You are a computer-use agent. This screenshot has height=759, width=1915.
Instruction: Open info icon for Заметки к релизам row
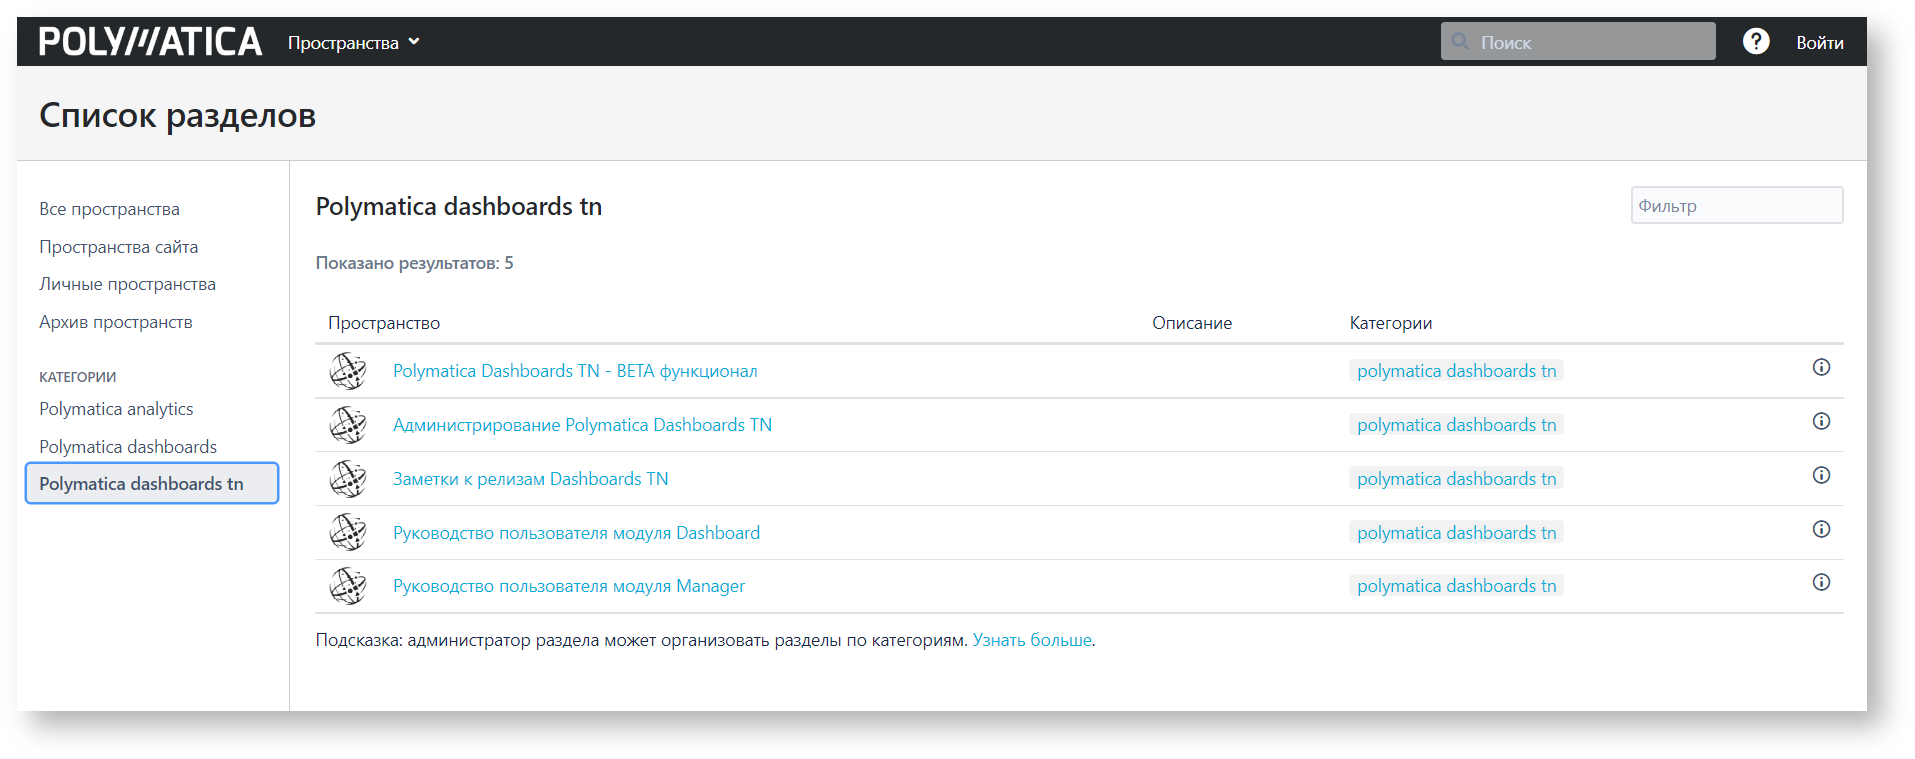[x=1821, y=476]
